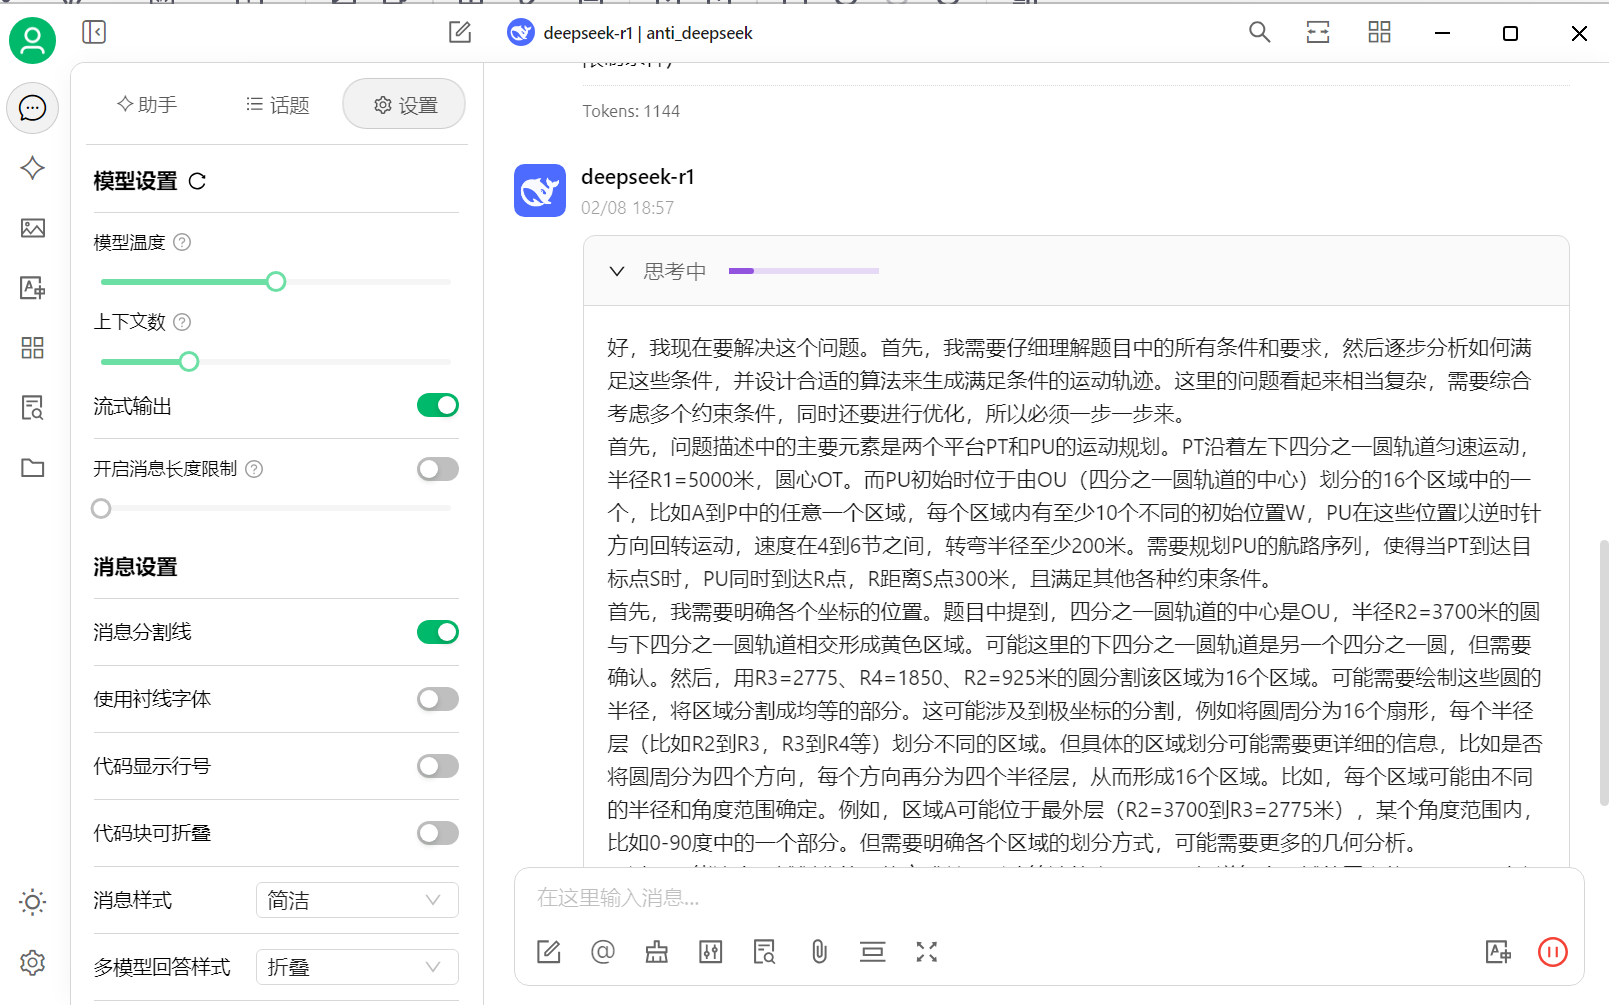Open the mini apps grid icon in the header
The height and width of the screenshot is (1005, 1609).
point(1380,32)
